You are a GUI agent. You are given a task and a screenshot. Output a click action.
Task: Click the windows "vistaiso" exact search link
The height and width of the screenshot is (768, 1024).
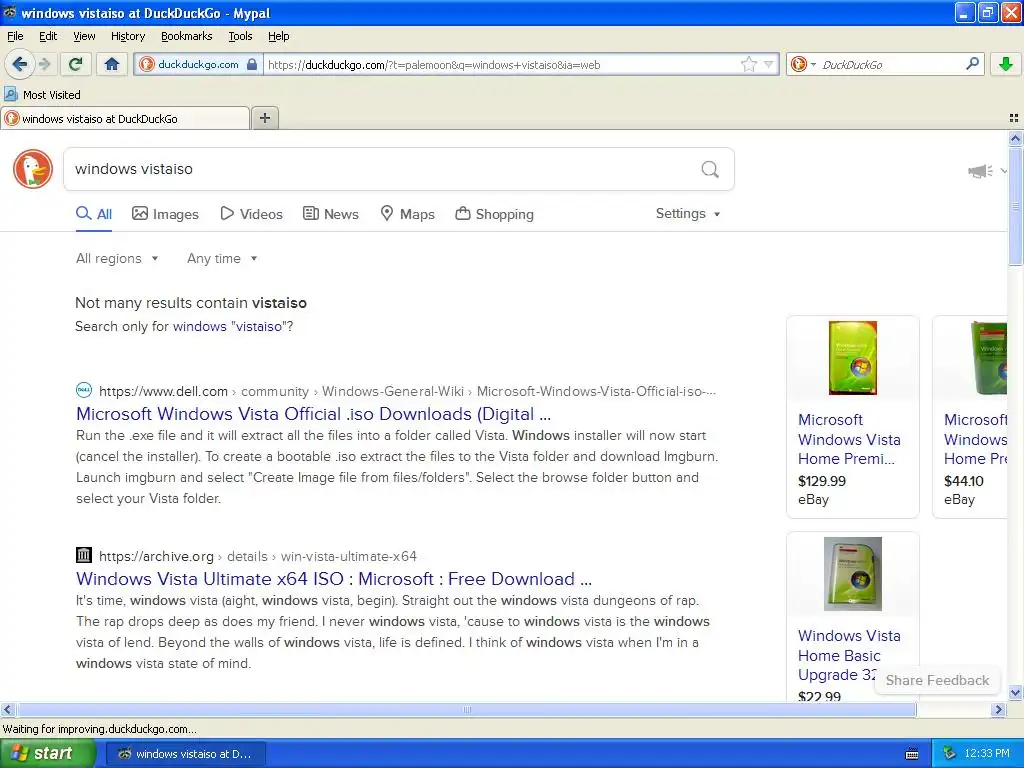tap(230, 326)
